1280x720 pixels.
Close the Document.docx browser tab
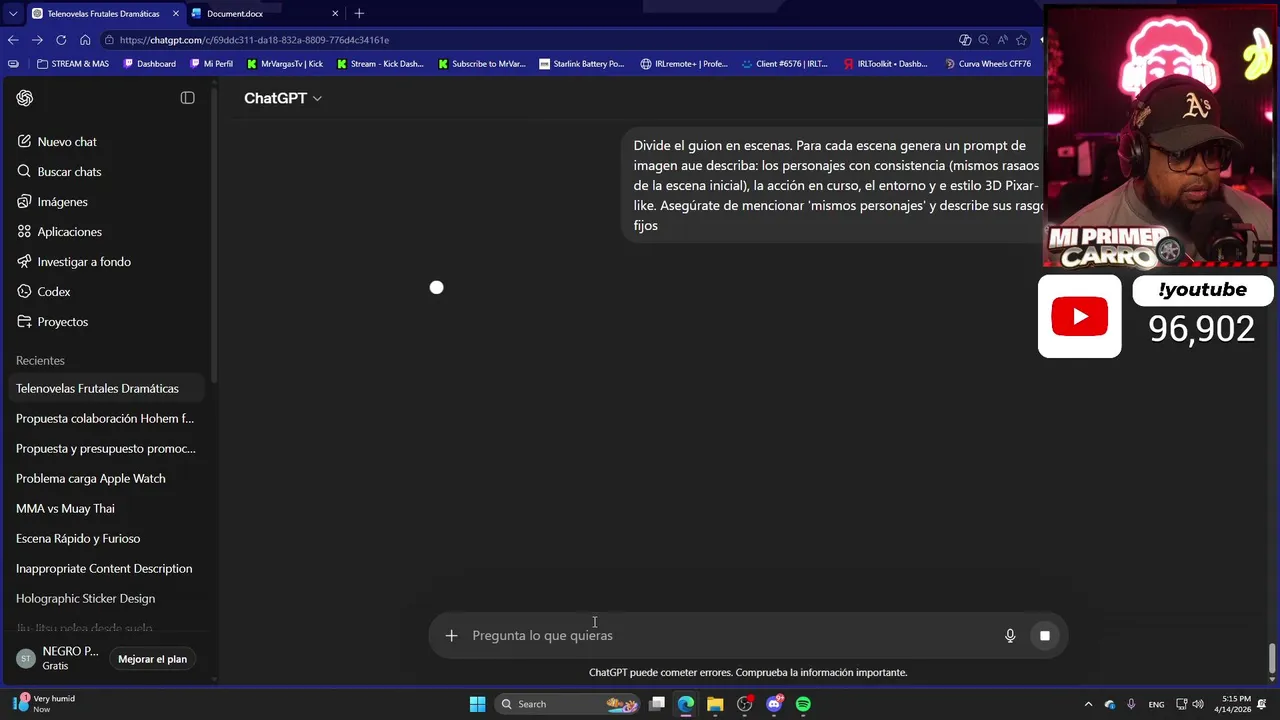coord(335,14)
